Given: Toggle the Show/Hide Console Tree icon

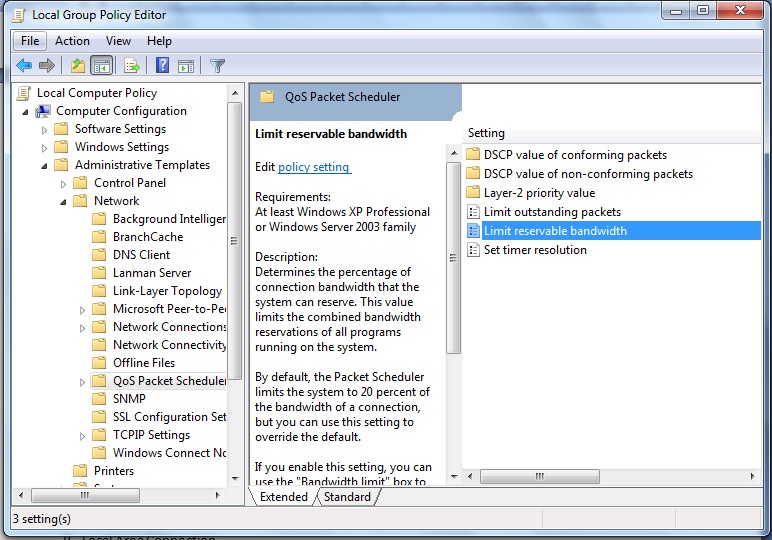Looking at the screenshot, I should pyautogui.click(x=102, y=65).
